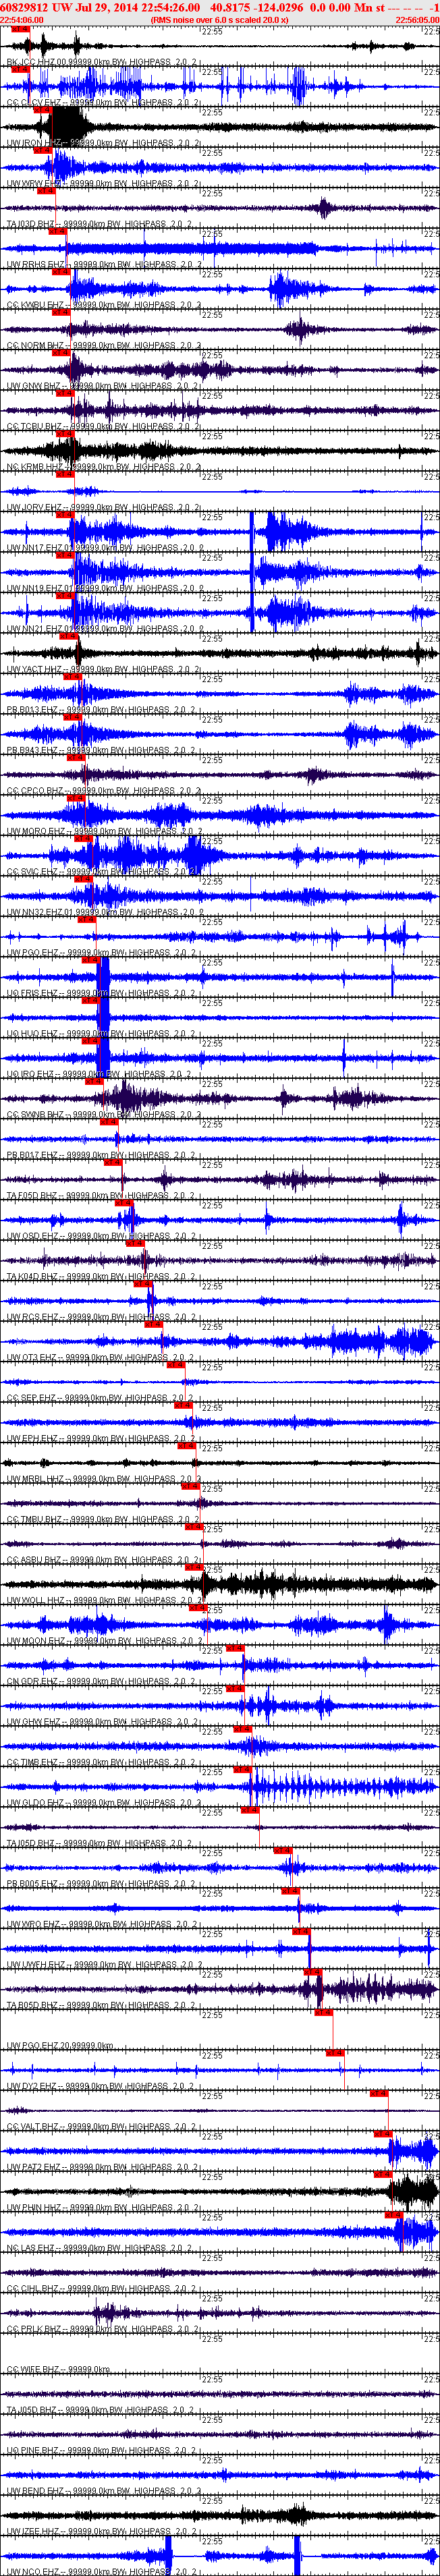Select the 'CC TIMB EHZ' station label
The image size is (440, 2576).
[x=33, y=1762]
